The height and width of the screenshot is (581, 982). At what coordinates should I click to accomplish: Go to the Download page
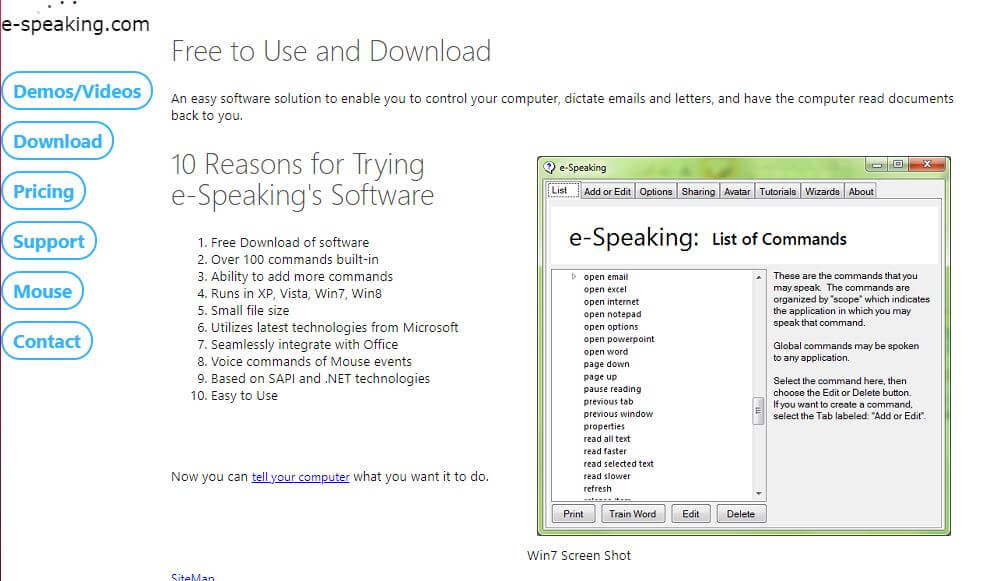coord(58,141)
